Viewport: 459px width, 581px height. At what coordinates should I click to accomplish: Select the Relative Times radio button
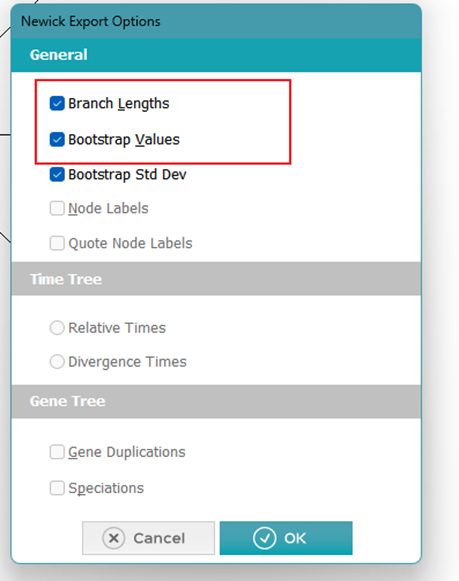57,328
